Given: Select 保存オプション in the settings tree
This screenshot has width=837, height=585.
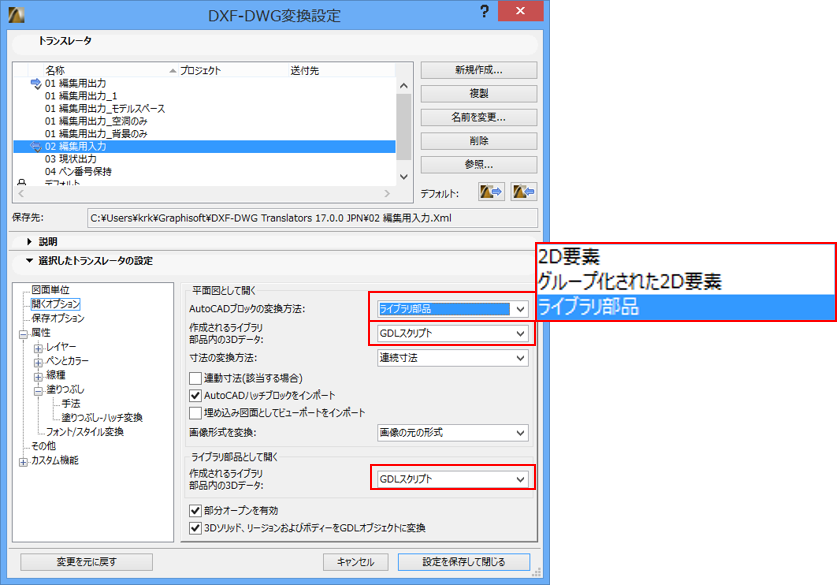Looking at the screenshot, I should 58,319.
